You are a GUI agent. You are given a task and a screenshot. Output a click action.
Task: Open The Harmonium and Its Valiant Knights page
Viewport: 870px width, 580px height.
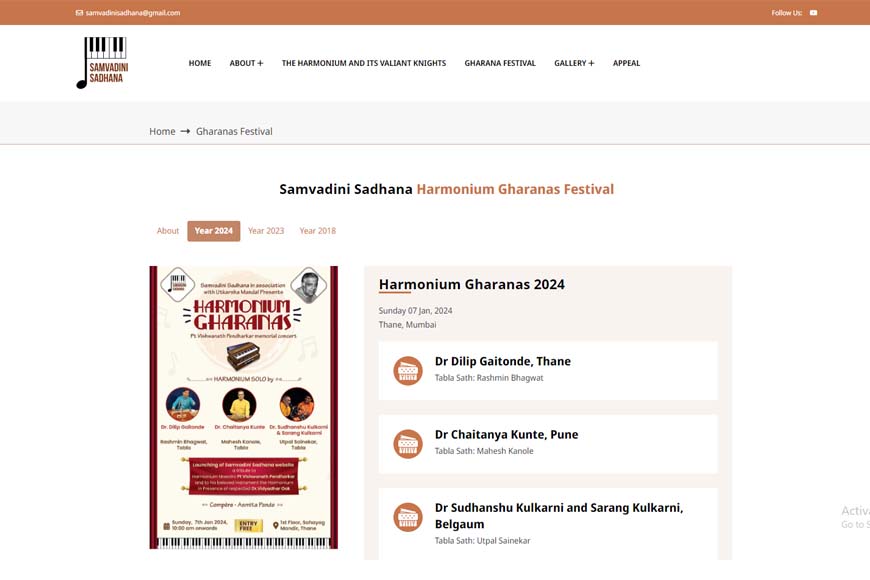coord(364,63)
